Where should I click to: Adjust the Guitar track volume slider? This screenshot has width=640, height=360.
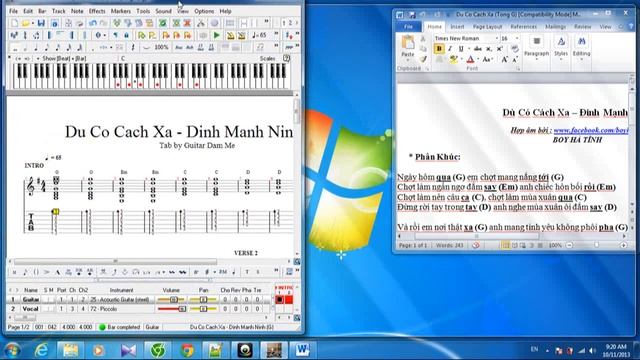pos(171,300)
